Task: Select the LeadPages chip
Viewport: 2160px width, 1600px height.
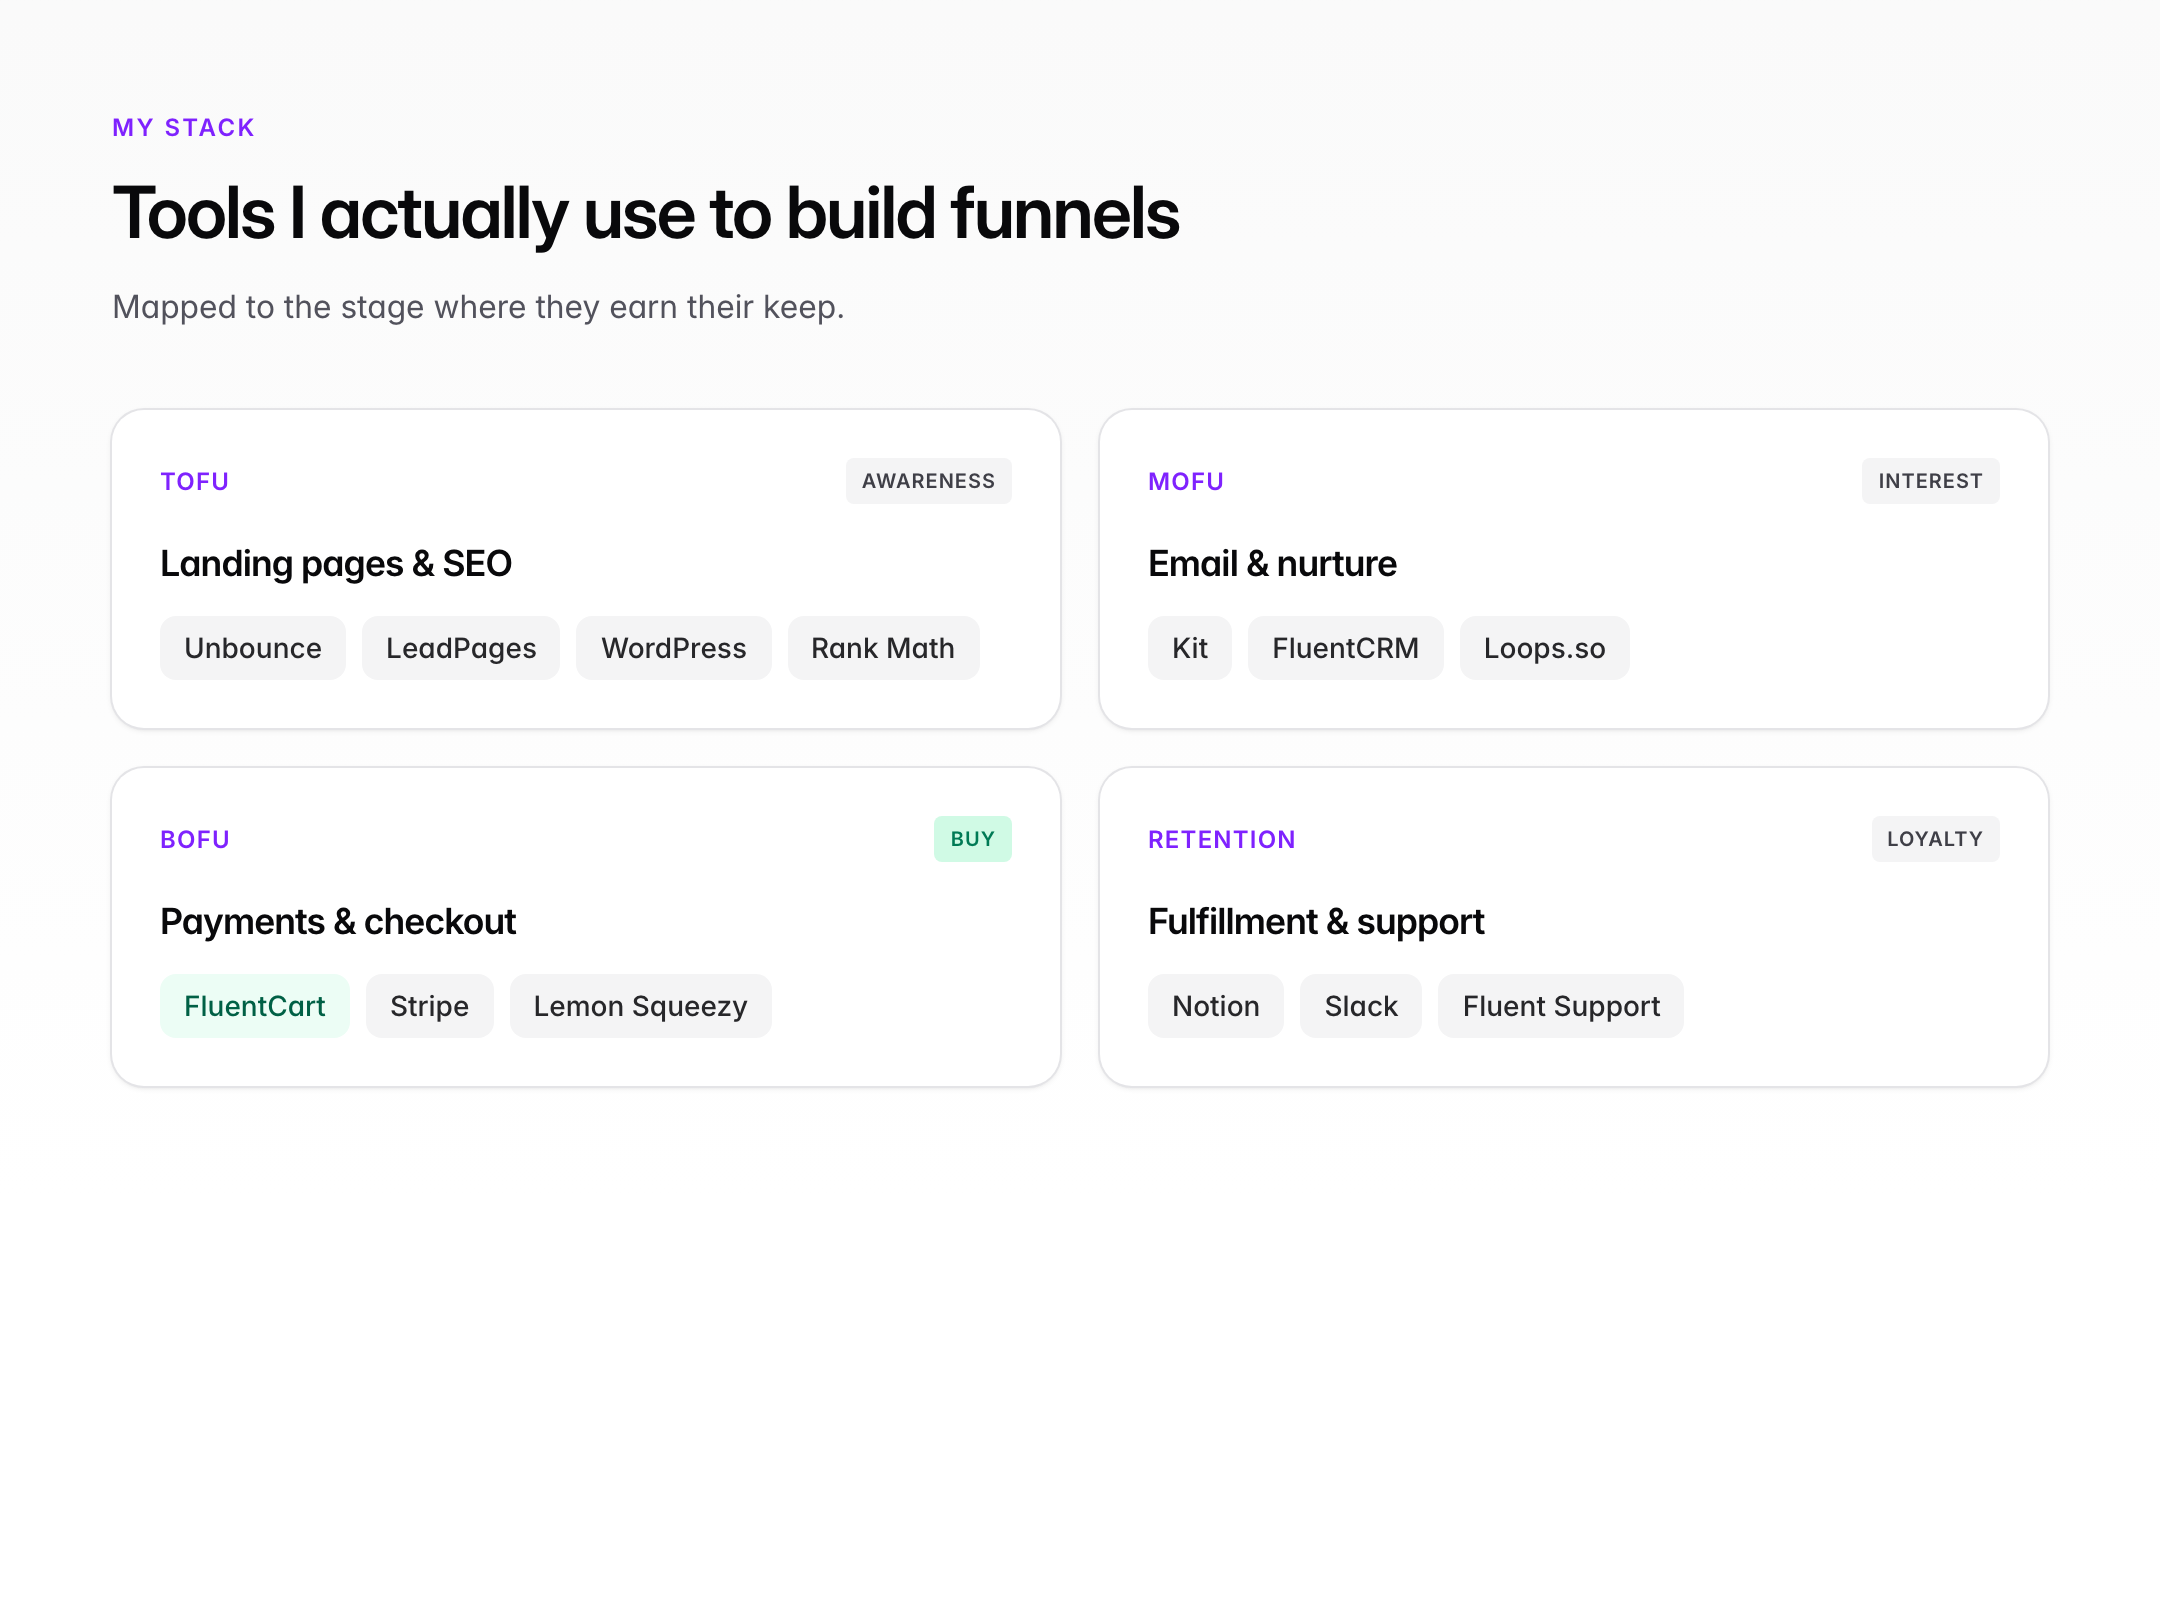Action: 461,648
